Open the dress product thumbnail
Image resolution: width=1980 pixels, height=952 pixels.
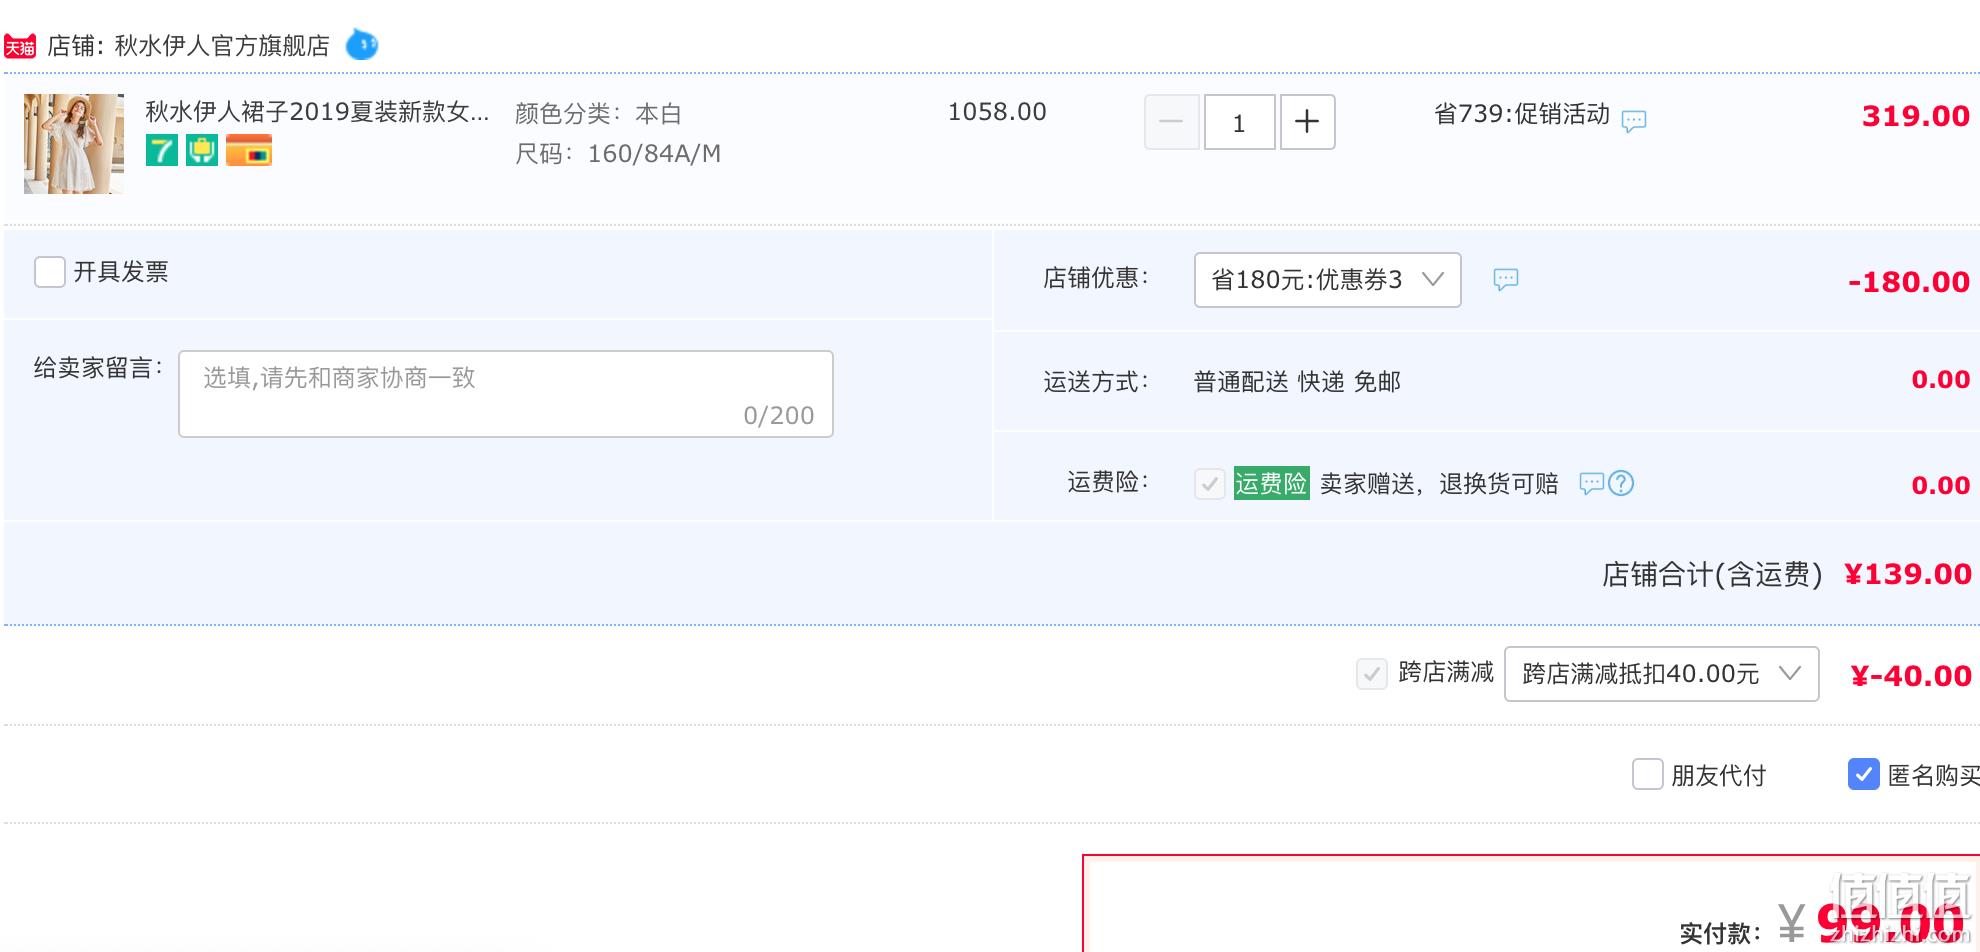point(74,144)
